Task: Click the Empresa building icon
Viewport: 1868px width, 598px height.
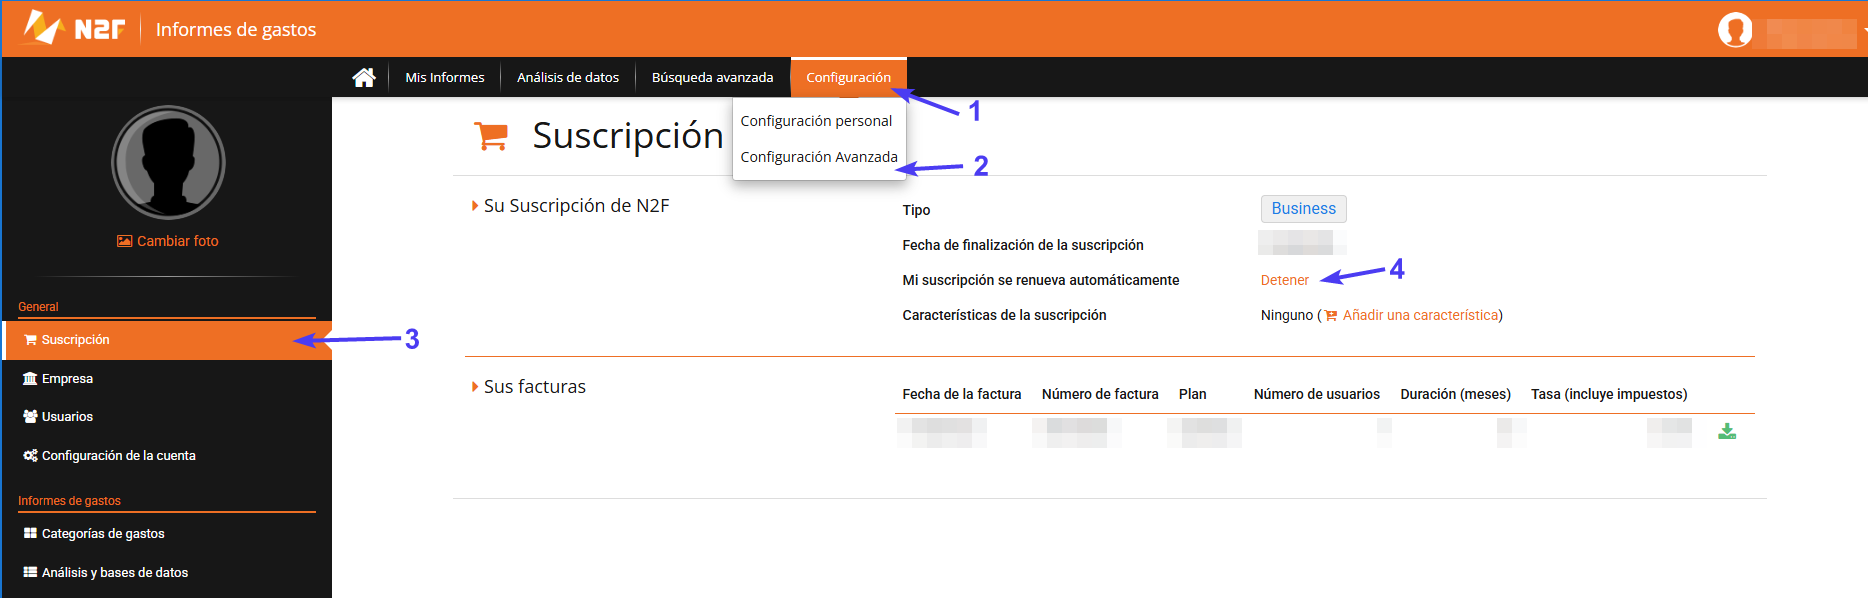Action: (x=30, y=379)
